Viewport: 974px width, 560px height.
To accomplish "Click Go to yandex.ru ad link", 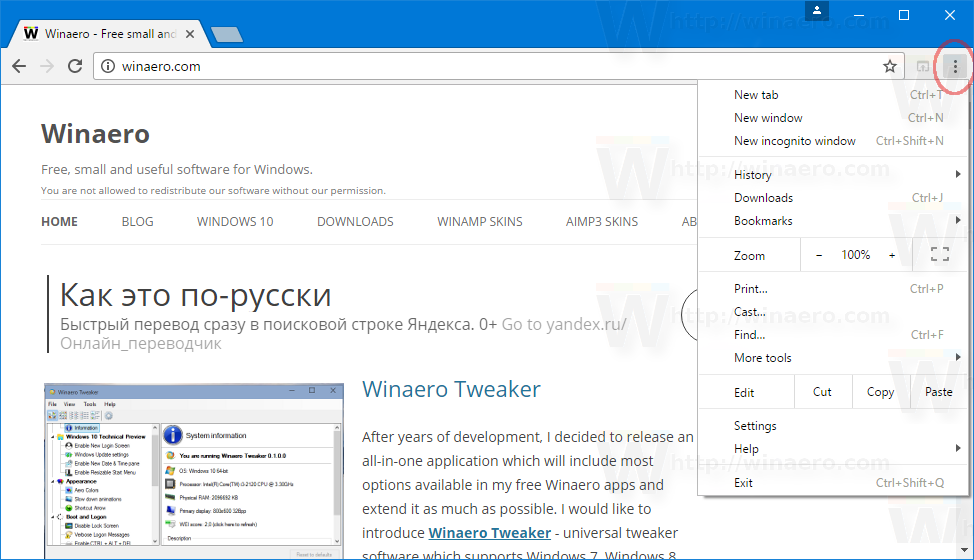I will point(564,324).
